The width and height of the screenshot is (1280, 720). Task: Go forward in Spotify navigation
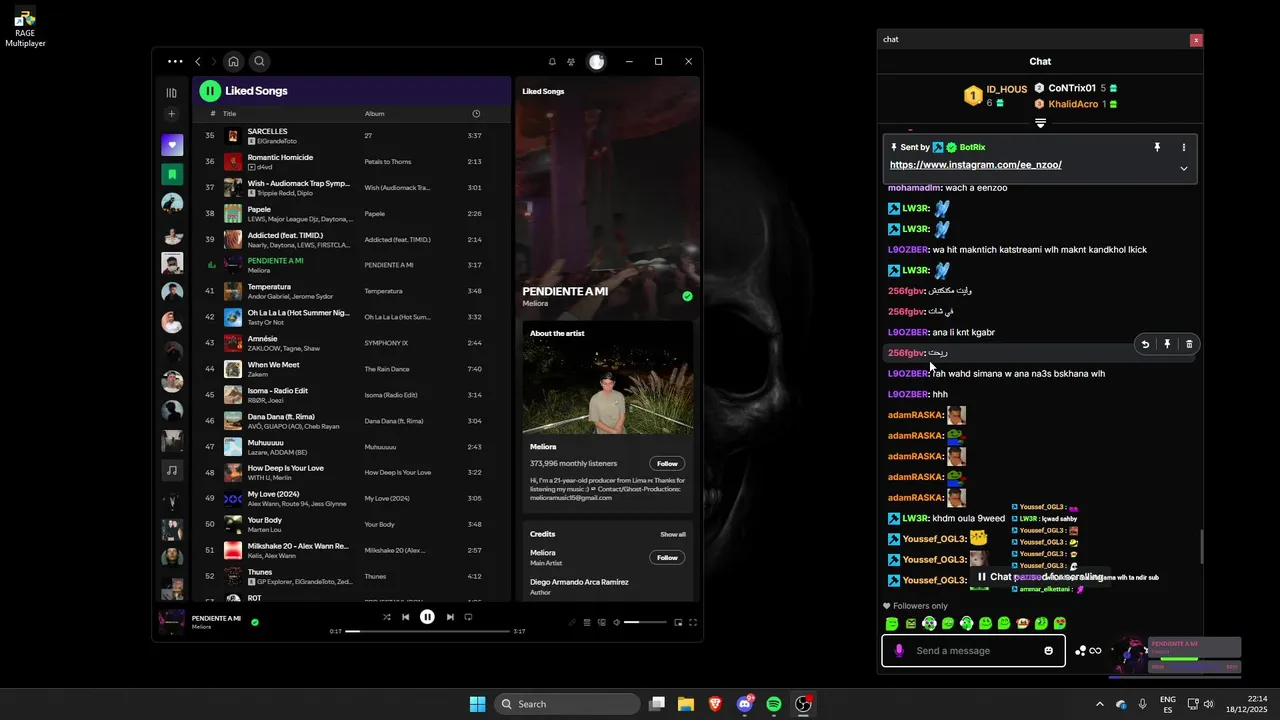213,62
